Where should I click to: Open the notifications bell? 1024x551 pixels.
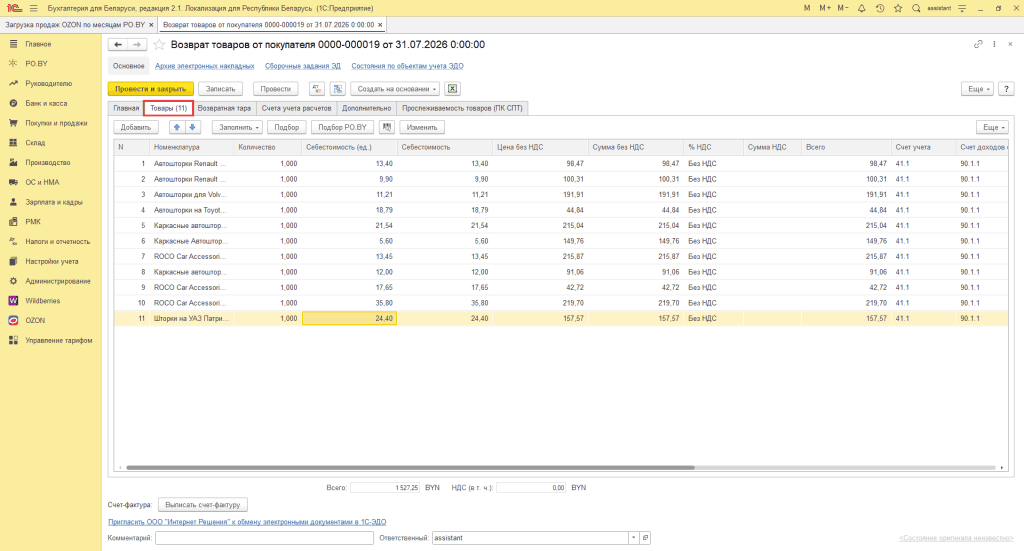pos(861,8)
